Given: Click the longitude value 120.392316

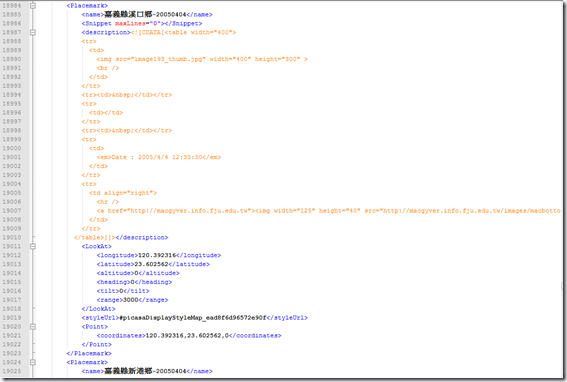Looking at the screenshot, I should (157, 255).
